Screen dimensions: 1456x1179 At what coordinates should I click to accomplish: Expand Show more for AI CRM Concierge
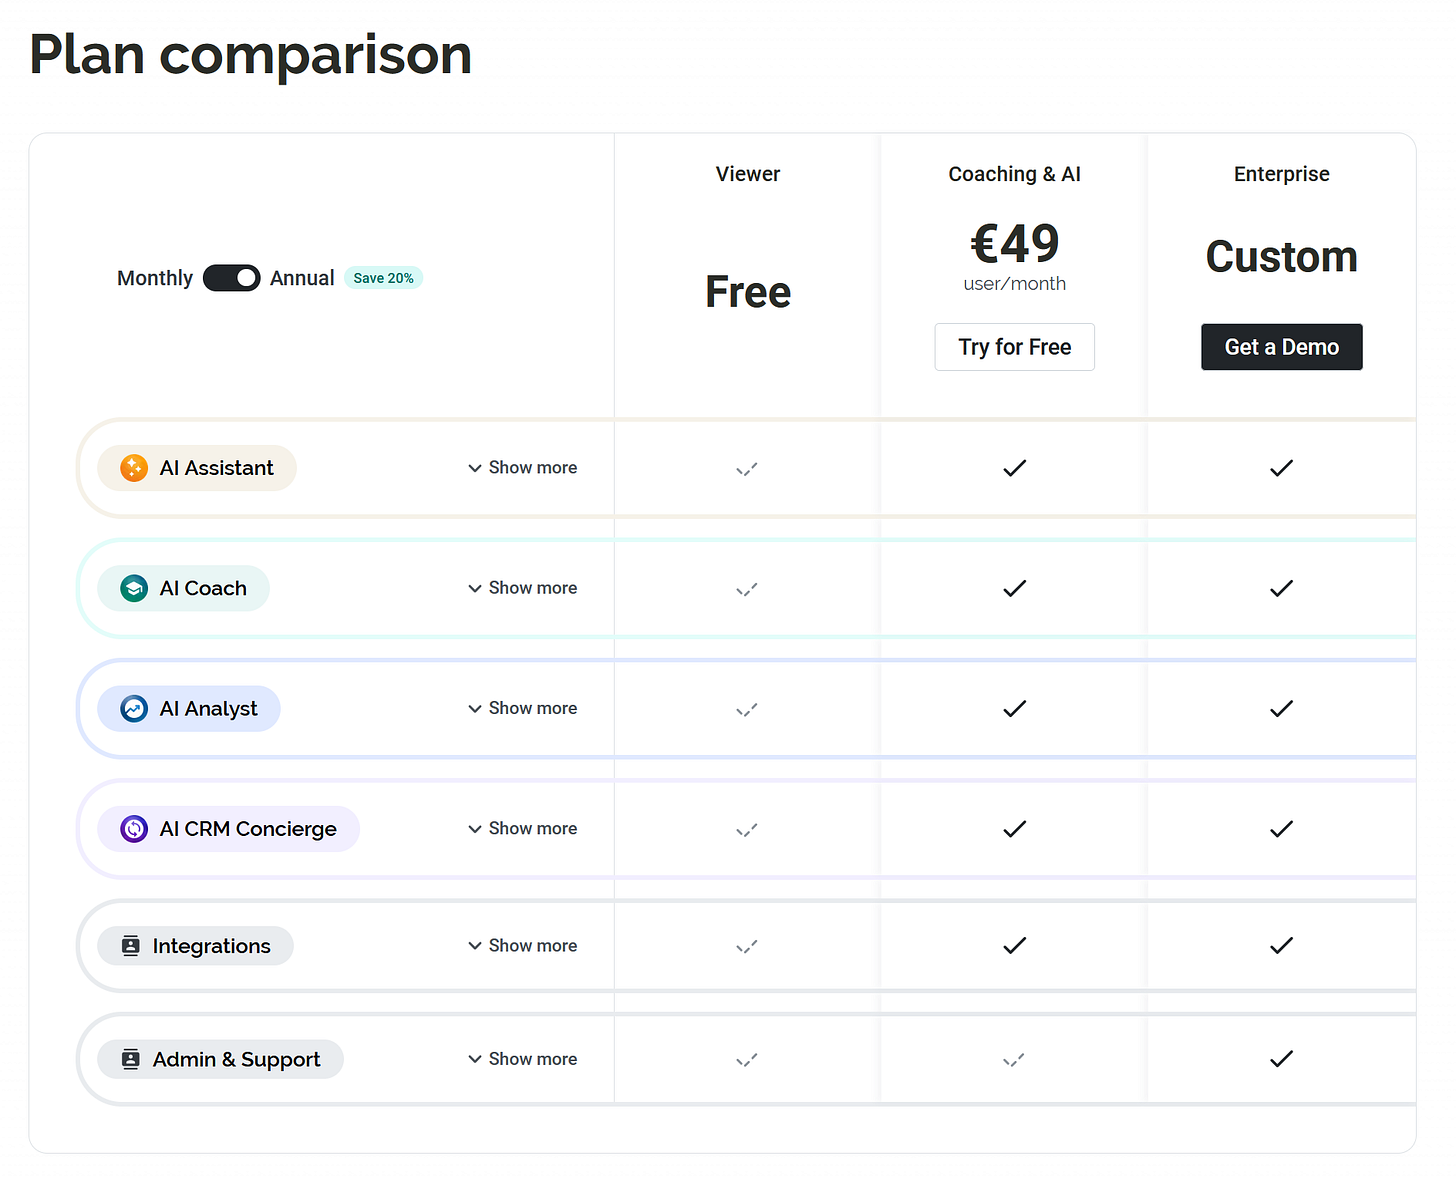pyautogui.click(x=523, y=828)
